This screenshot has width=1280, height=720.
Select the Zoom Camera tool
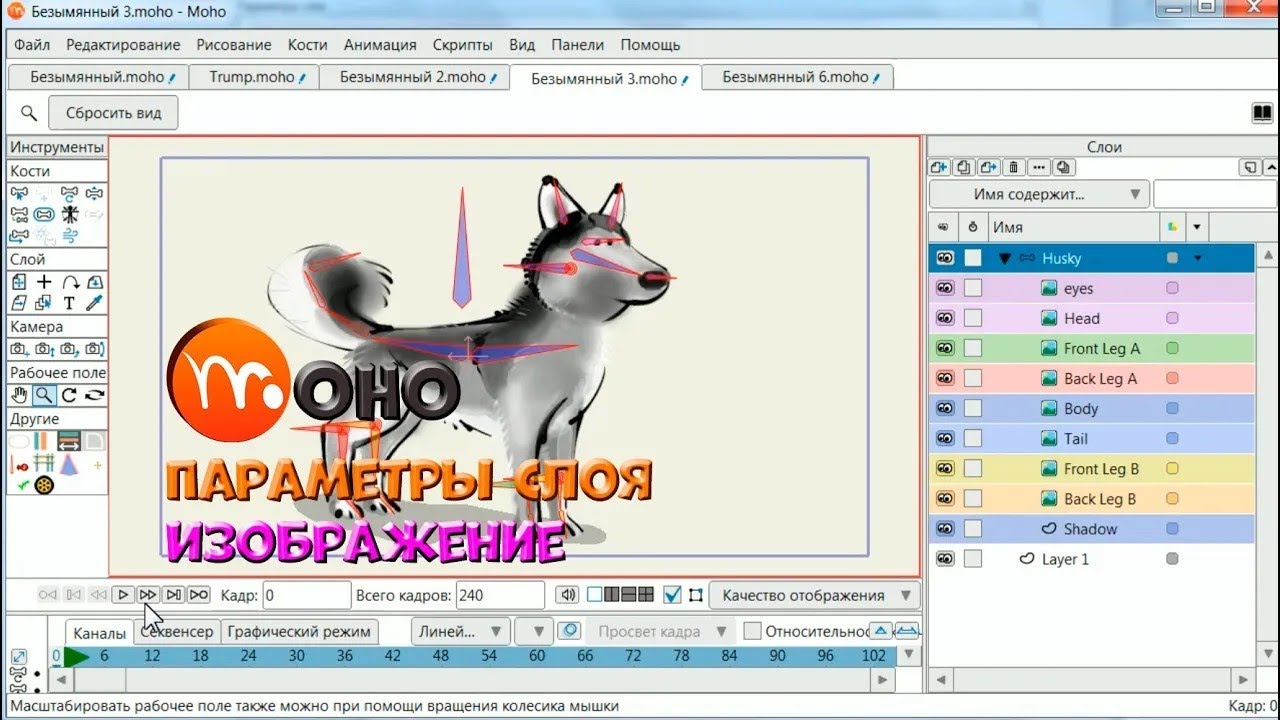[44, 349]
